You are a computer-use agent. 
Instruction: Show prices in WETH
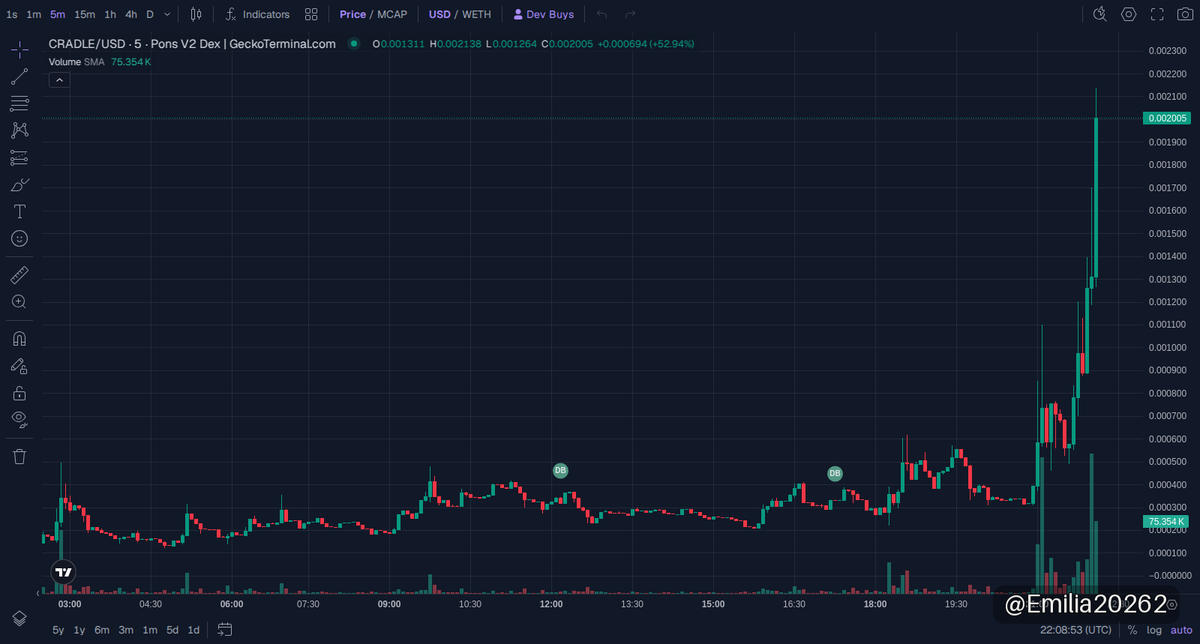click(x=476, y=15)
